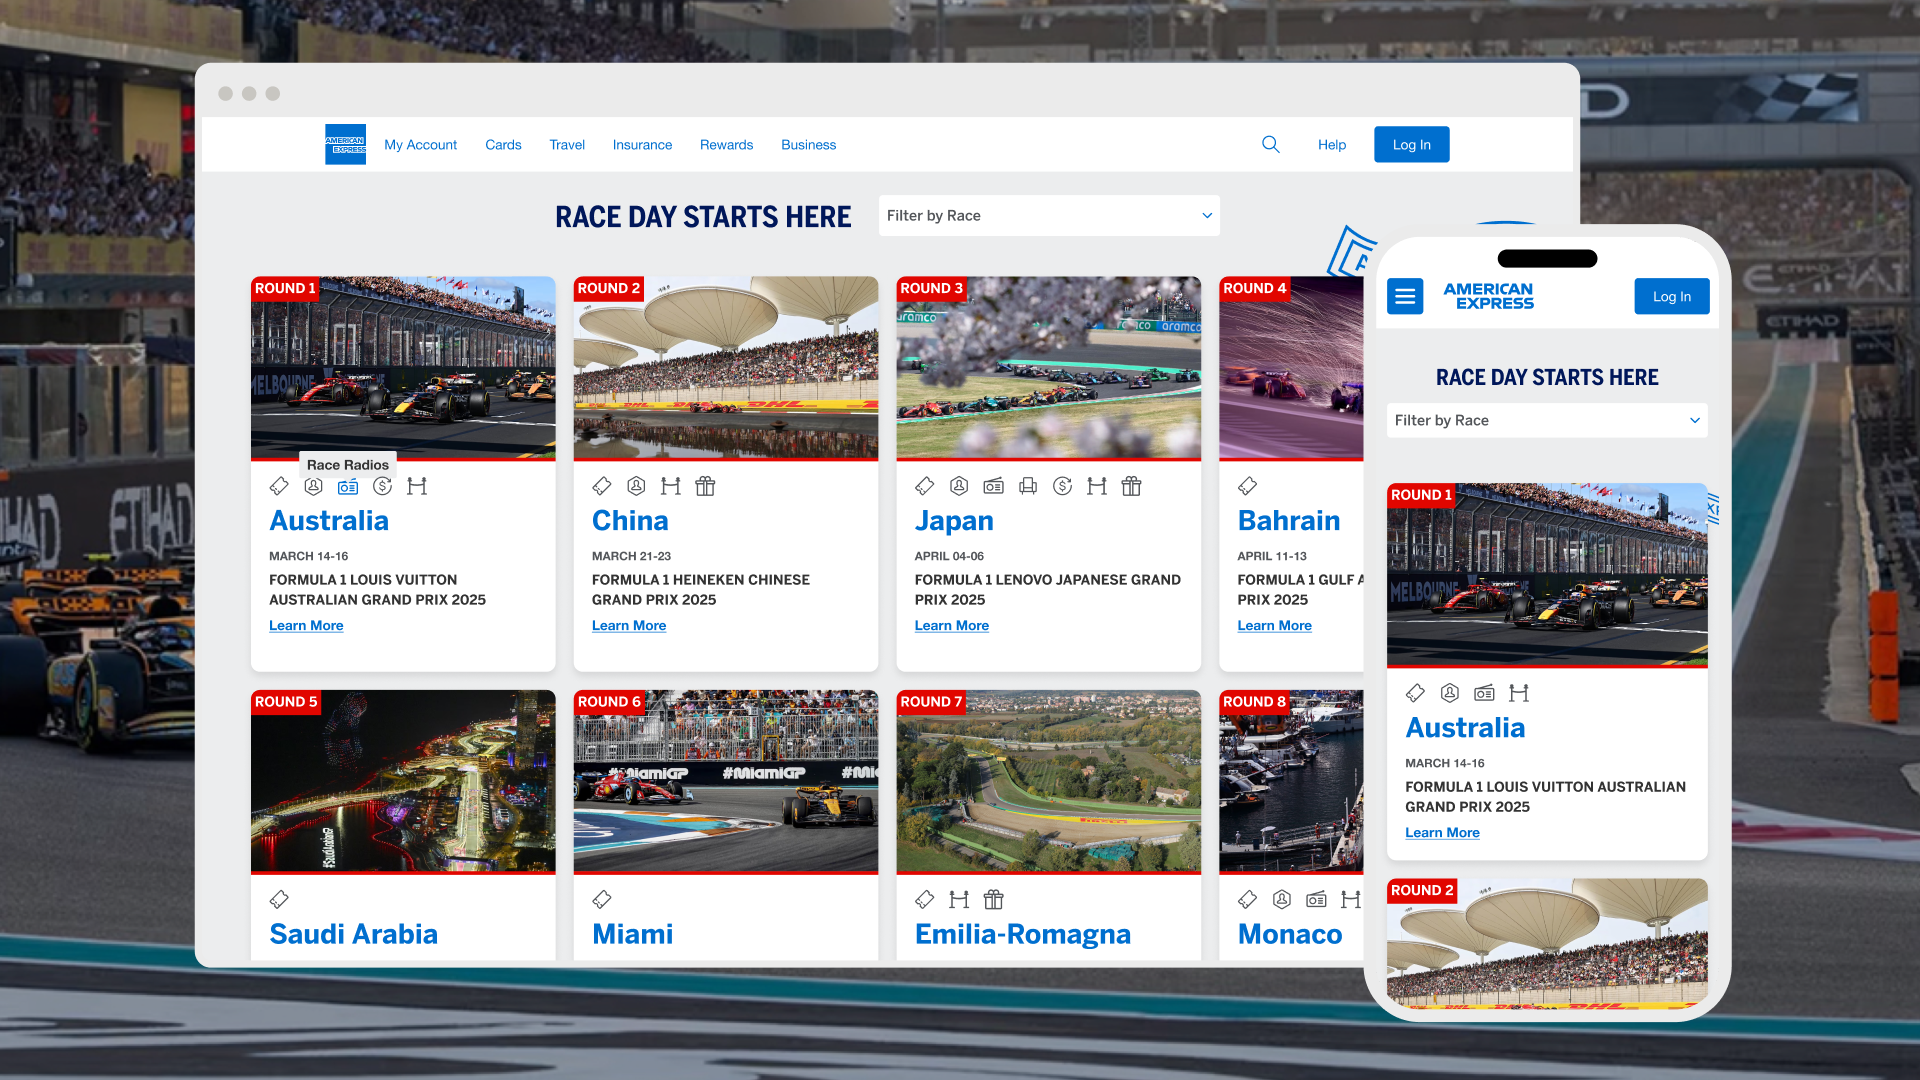Screen dimensions: 1920x1080
Task: Click the velvet rope icon on China card
Action: (x=670, y=487)
